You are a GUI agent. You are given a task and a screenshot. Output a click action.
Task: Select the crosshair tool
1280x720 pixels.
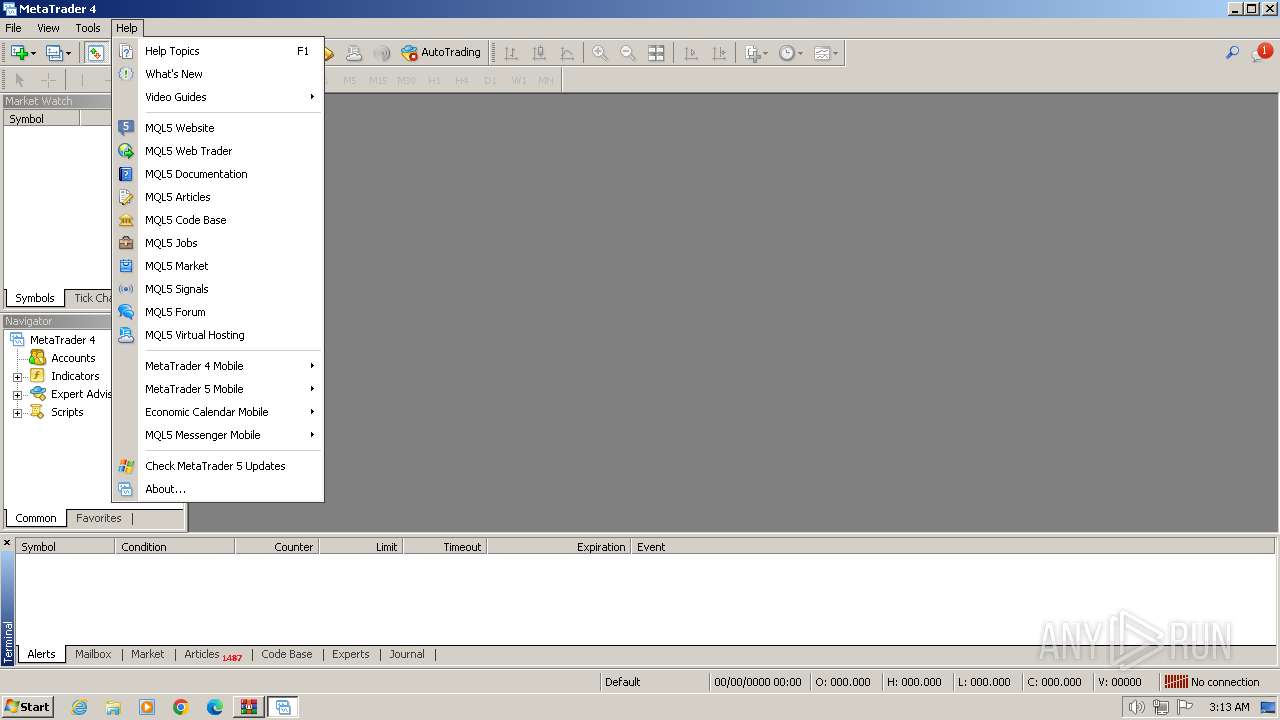click(47, 80)
